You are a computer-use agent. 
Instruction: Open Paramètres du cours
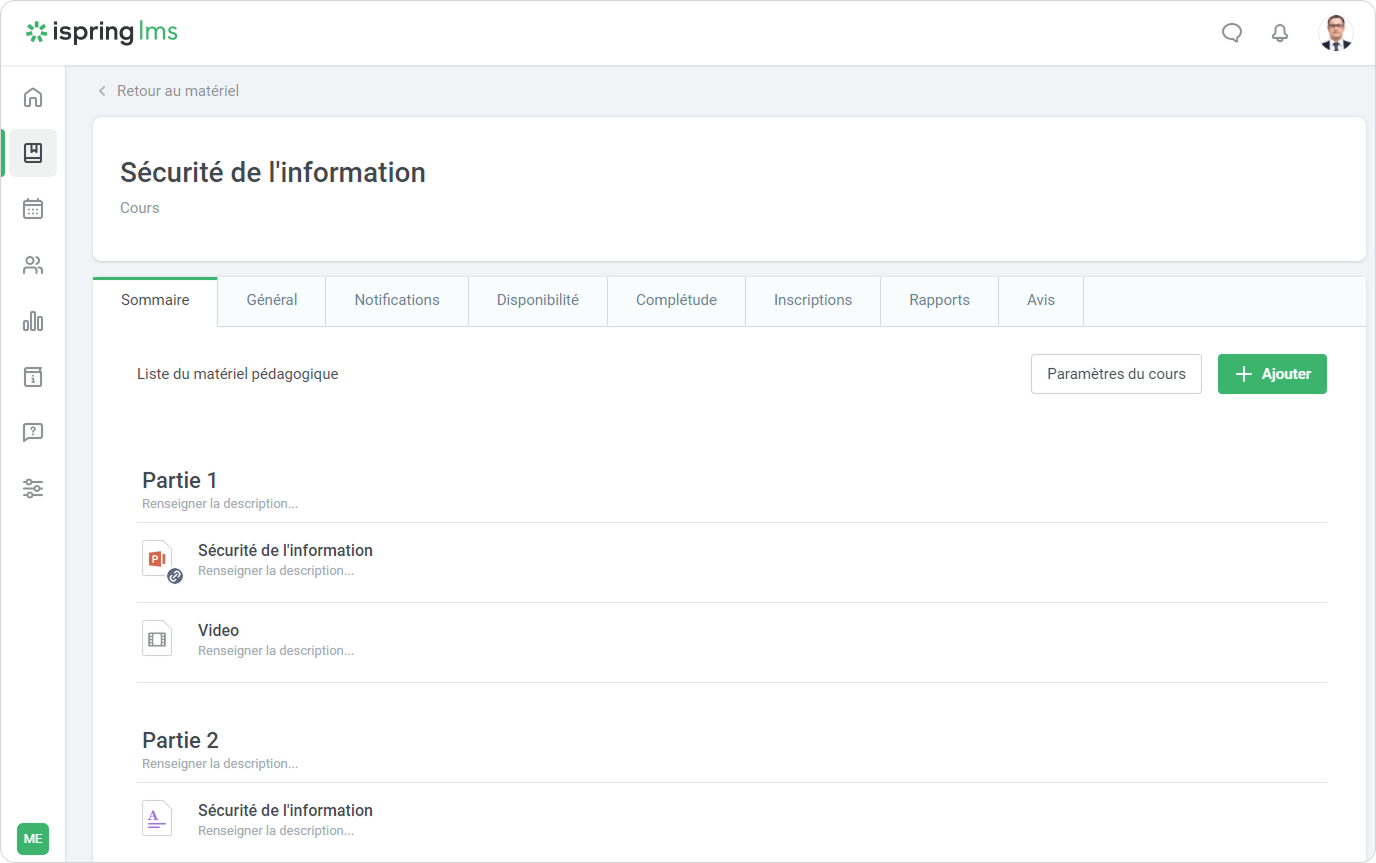point(1116,374)
